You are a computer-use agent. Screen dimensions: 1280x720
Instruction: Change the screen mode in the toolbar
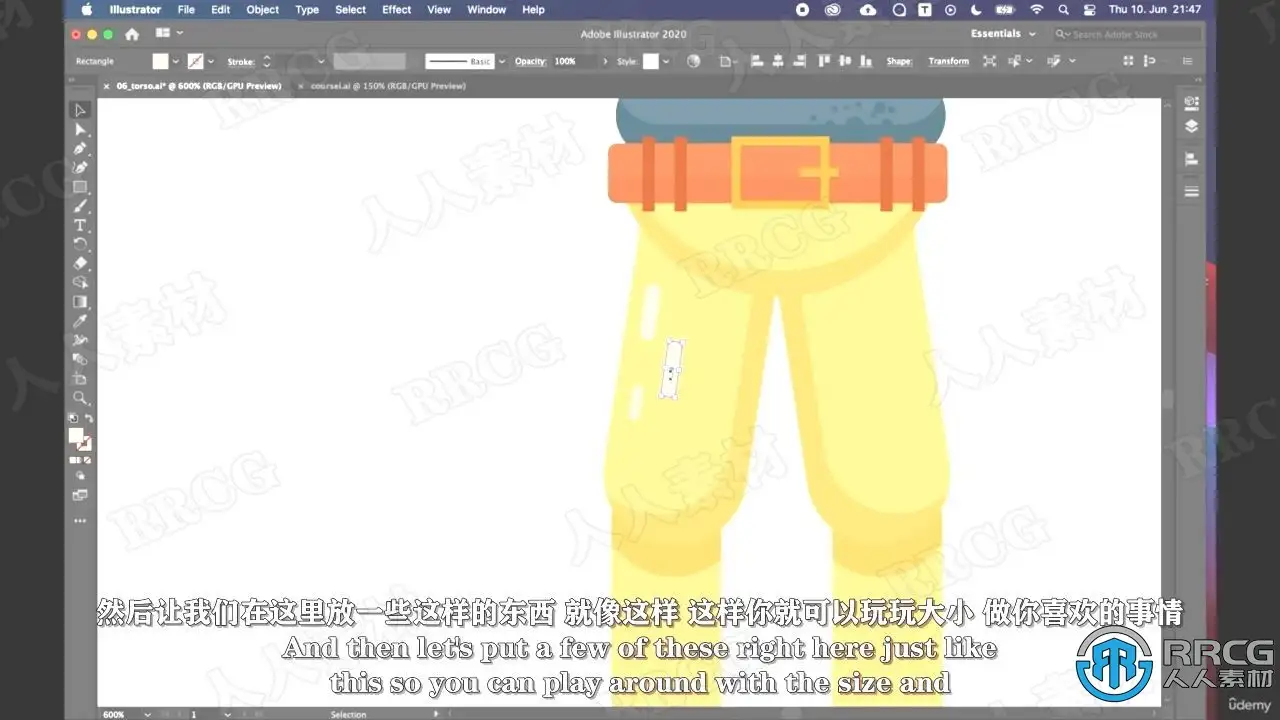tap(80, 495)
